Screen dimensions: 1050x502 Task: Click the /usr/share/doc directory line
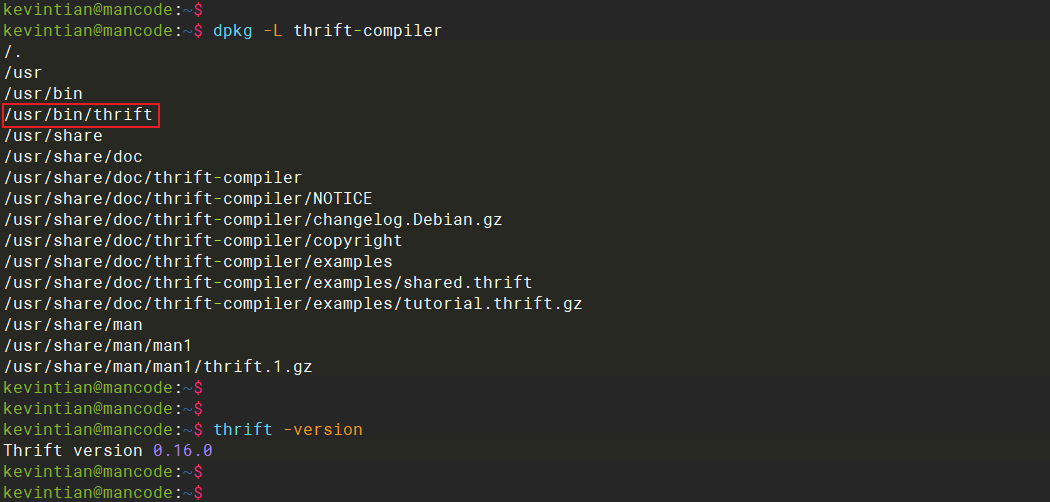click(73, 156)
